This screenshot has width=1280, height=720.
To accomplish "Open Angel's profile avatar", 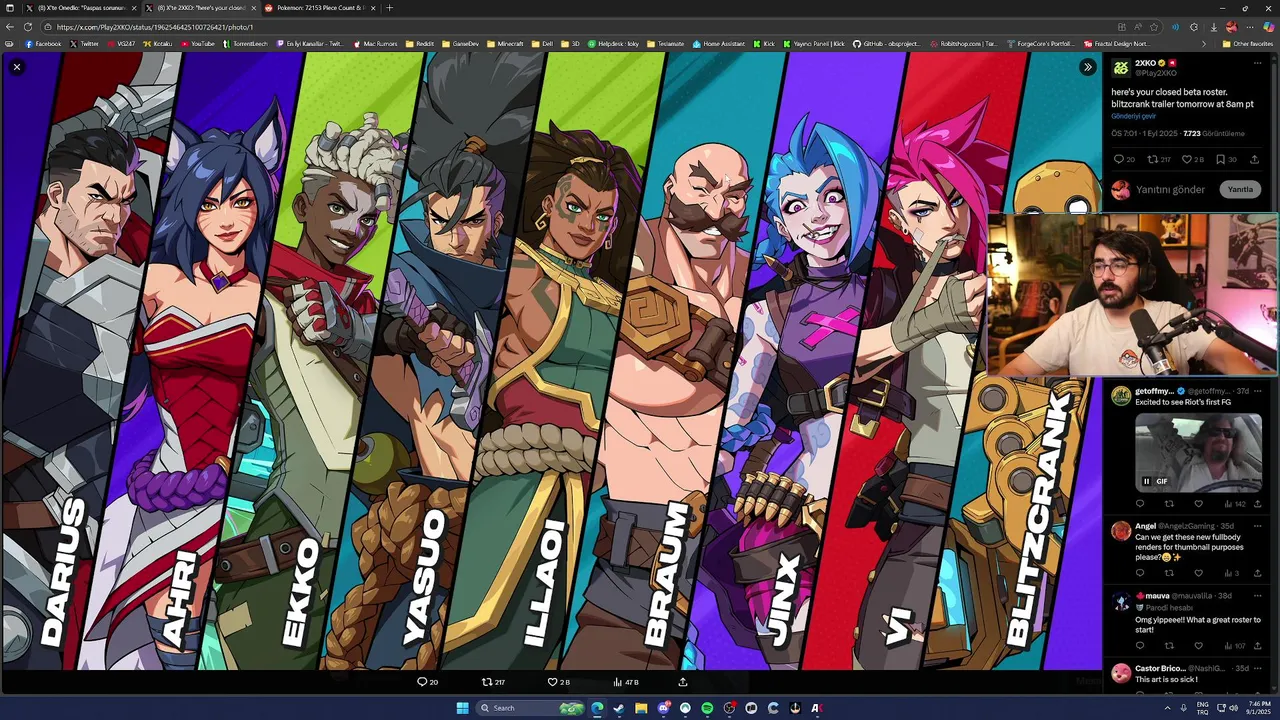I will (x=1121, y=530).
